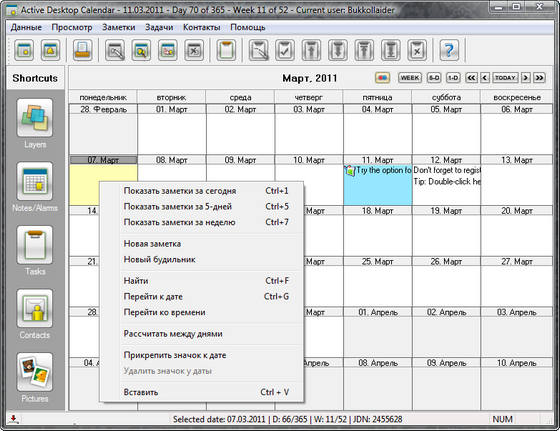
Task: Open the Данные menu
Action: (26, 27)
